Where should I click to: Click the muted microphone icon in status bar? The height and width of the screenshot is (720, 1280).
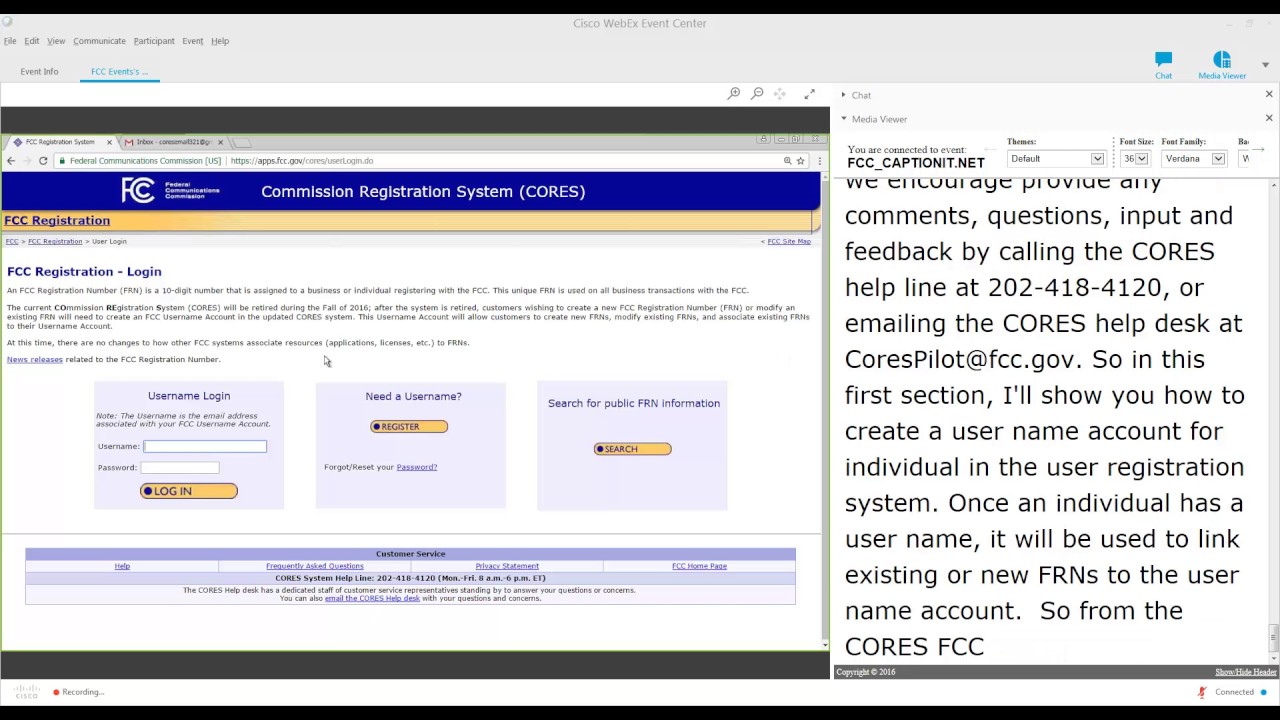(1202, 692)
